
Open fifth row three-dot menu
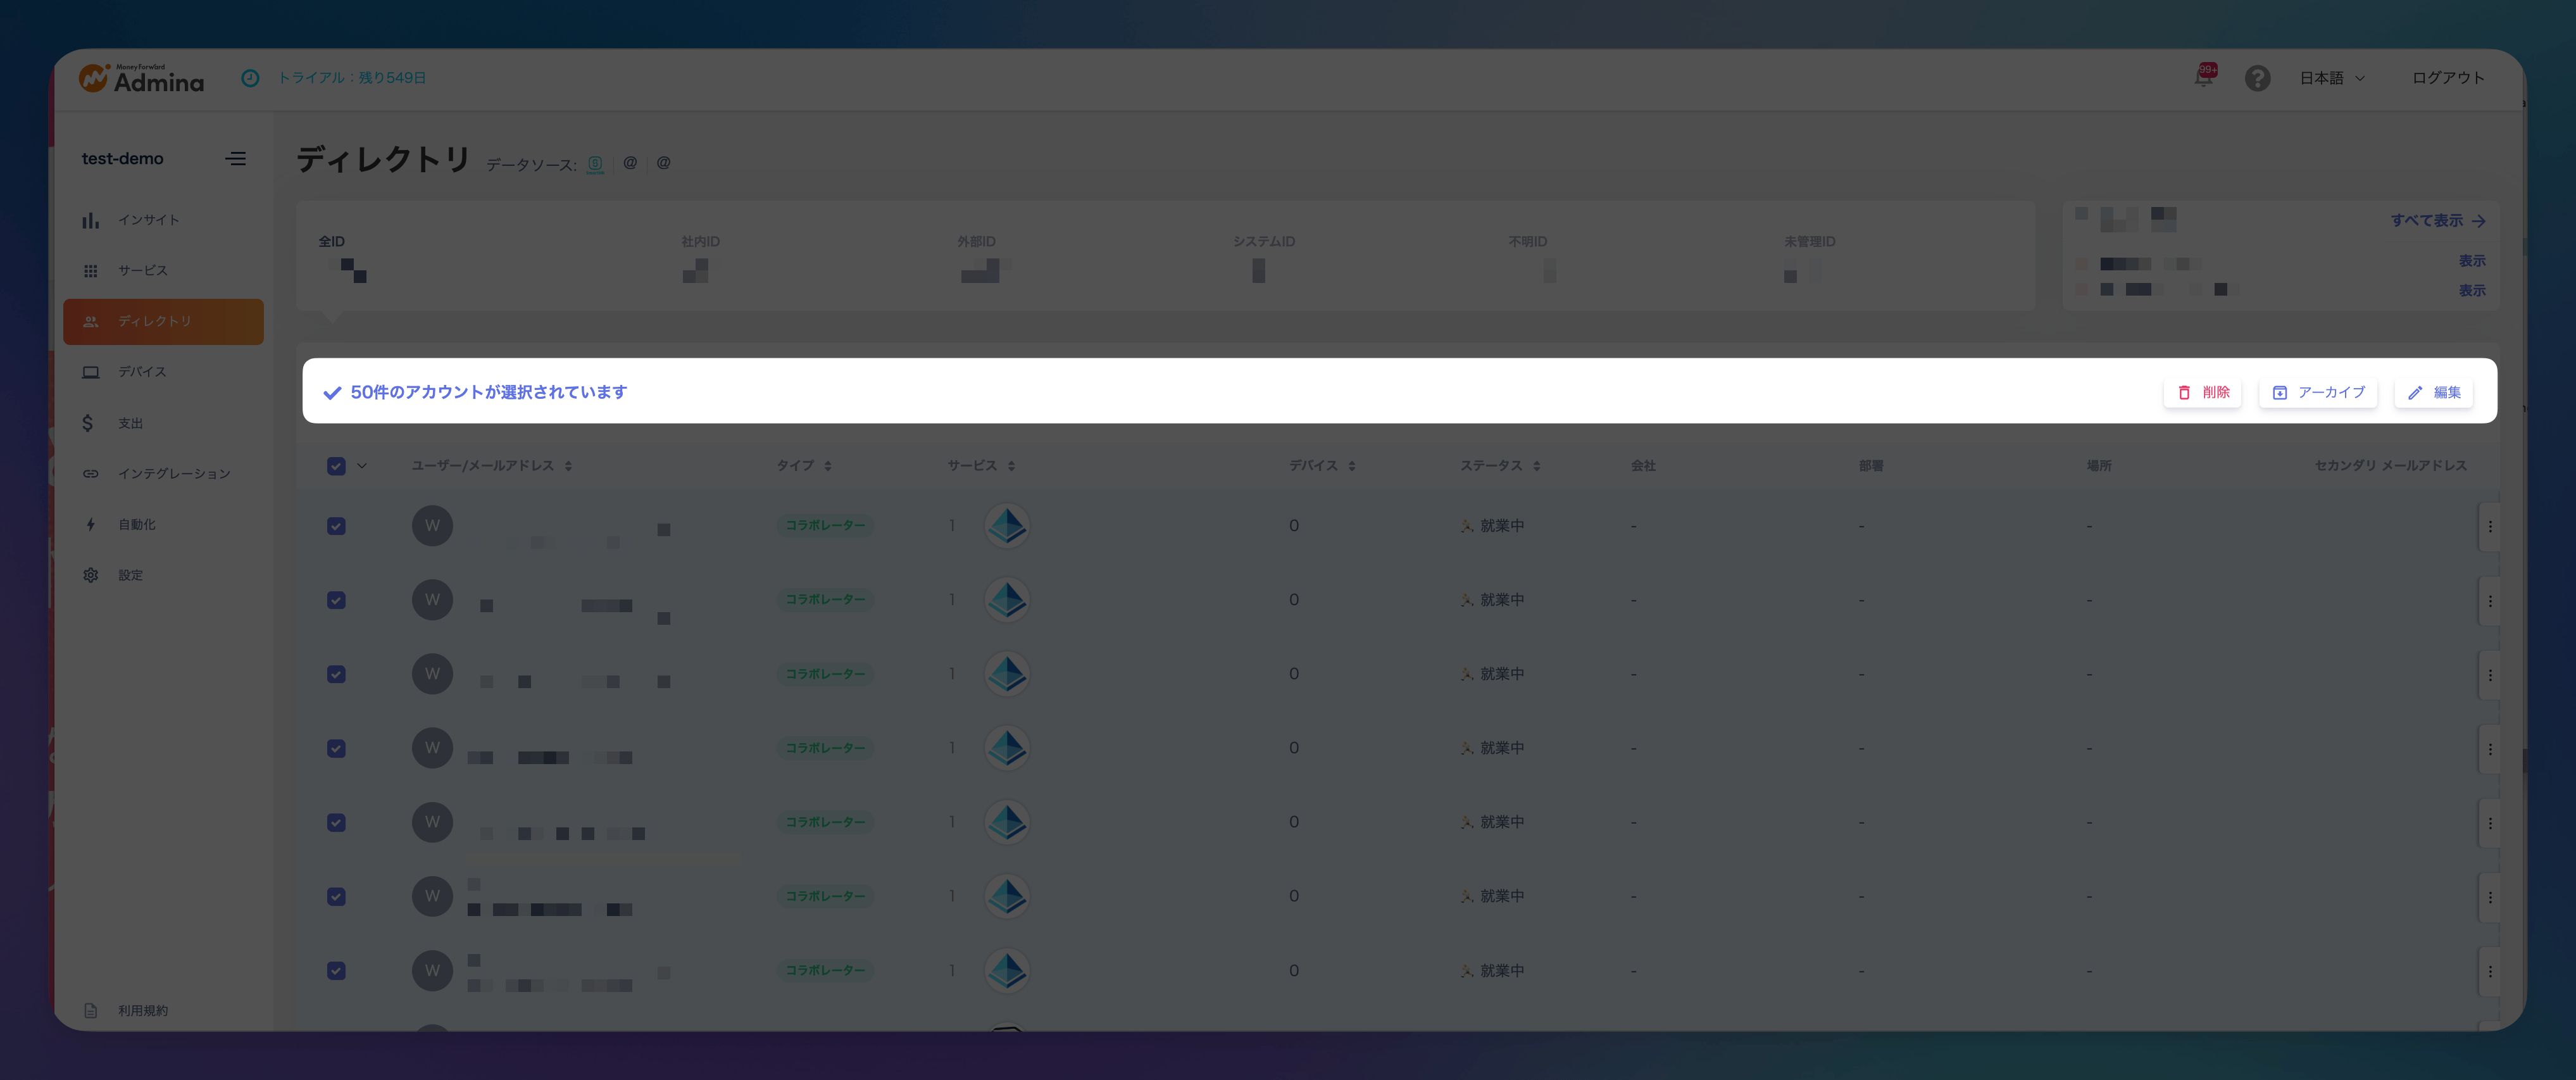[x=2489, y=822]
